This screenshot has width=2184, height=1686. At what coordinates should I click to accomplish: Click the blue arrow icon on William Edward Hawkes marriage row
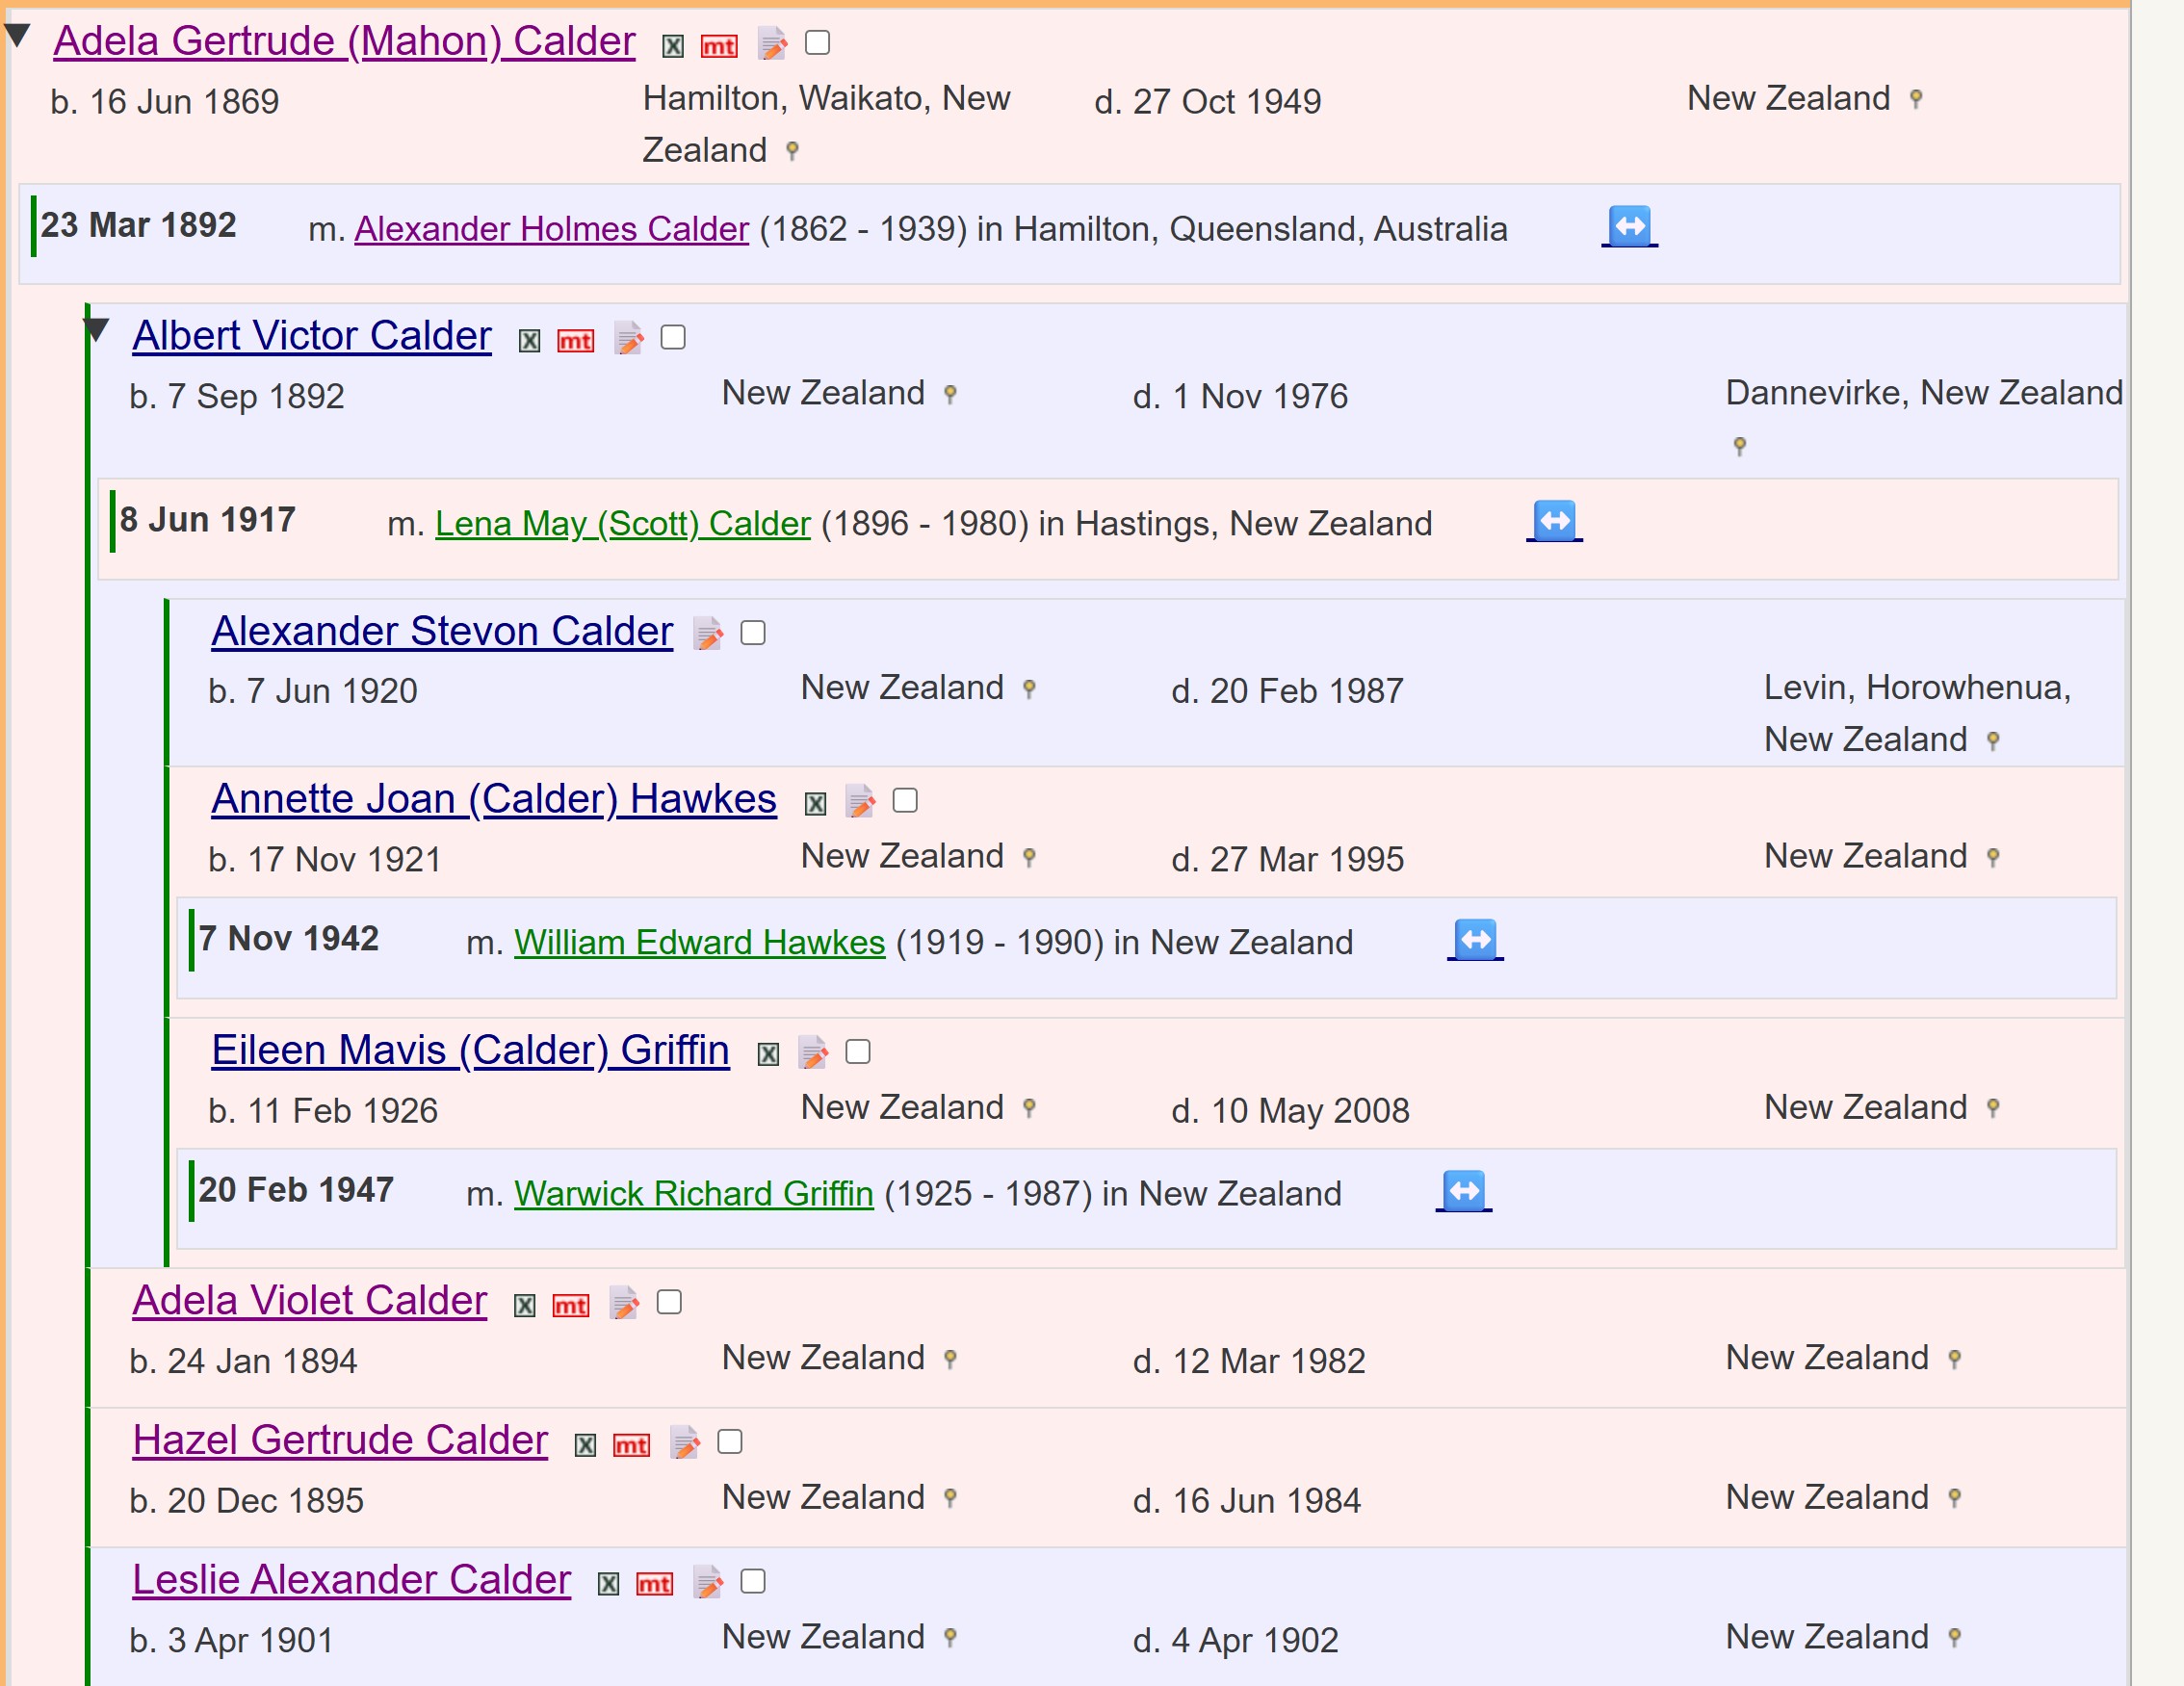pos(1476,939)
